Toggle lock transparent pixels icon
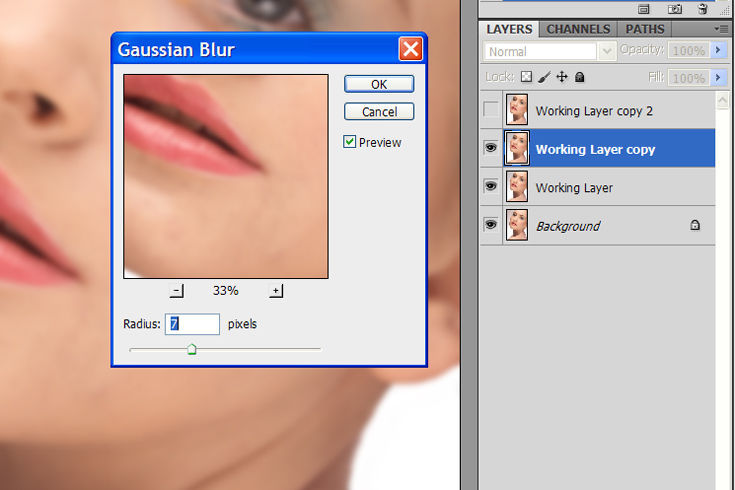The height and width of the screenshot is (490, 735). [x=526, y=77]
